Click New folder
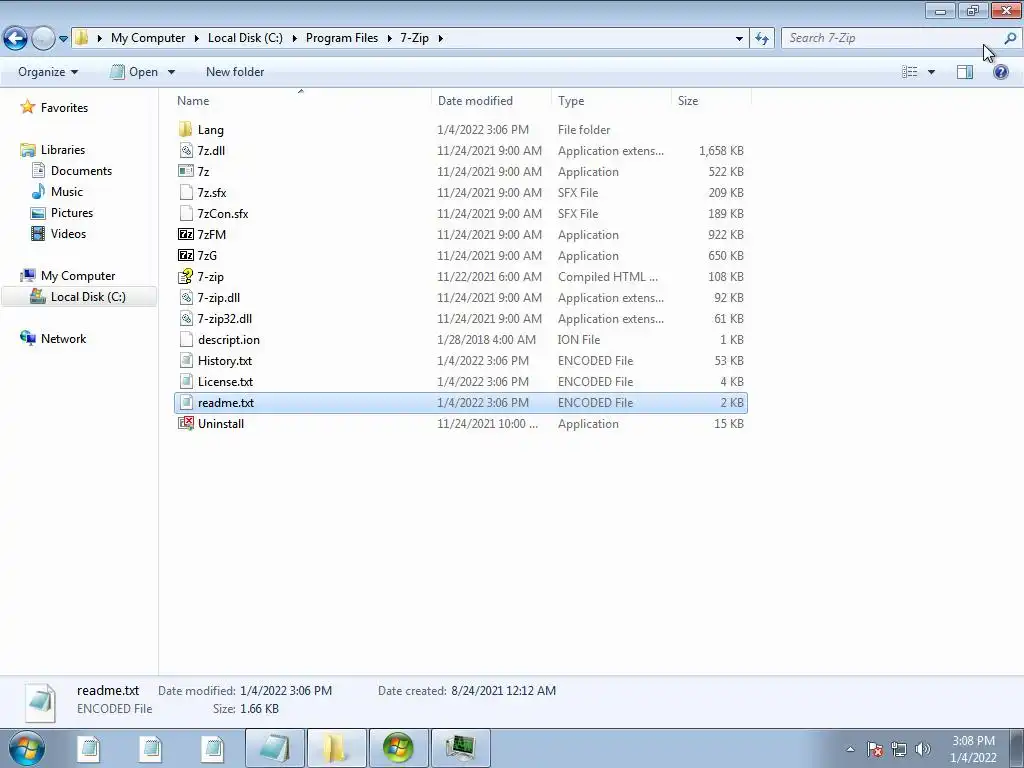Image resolution: width=1024 pixels, height=768 pixels. (x=235, y=72)
